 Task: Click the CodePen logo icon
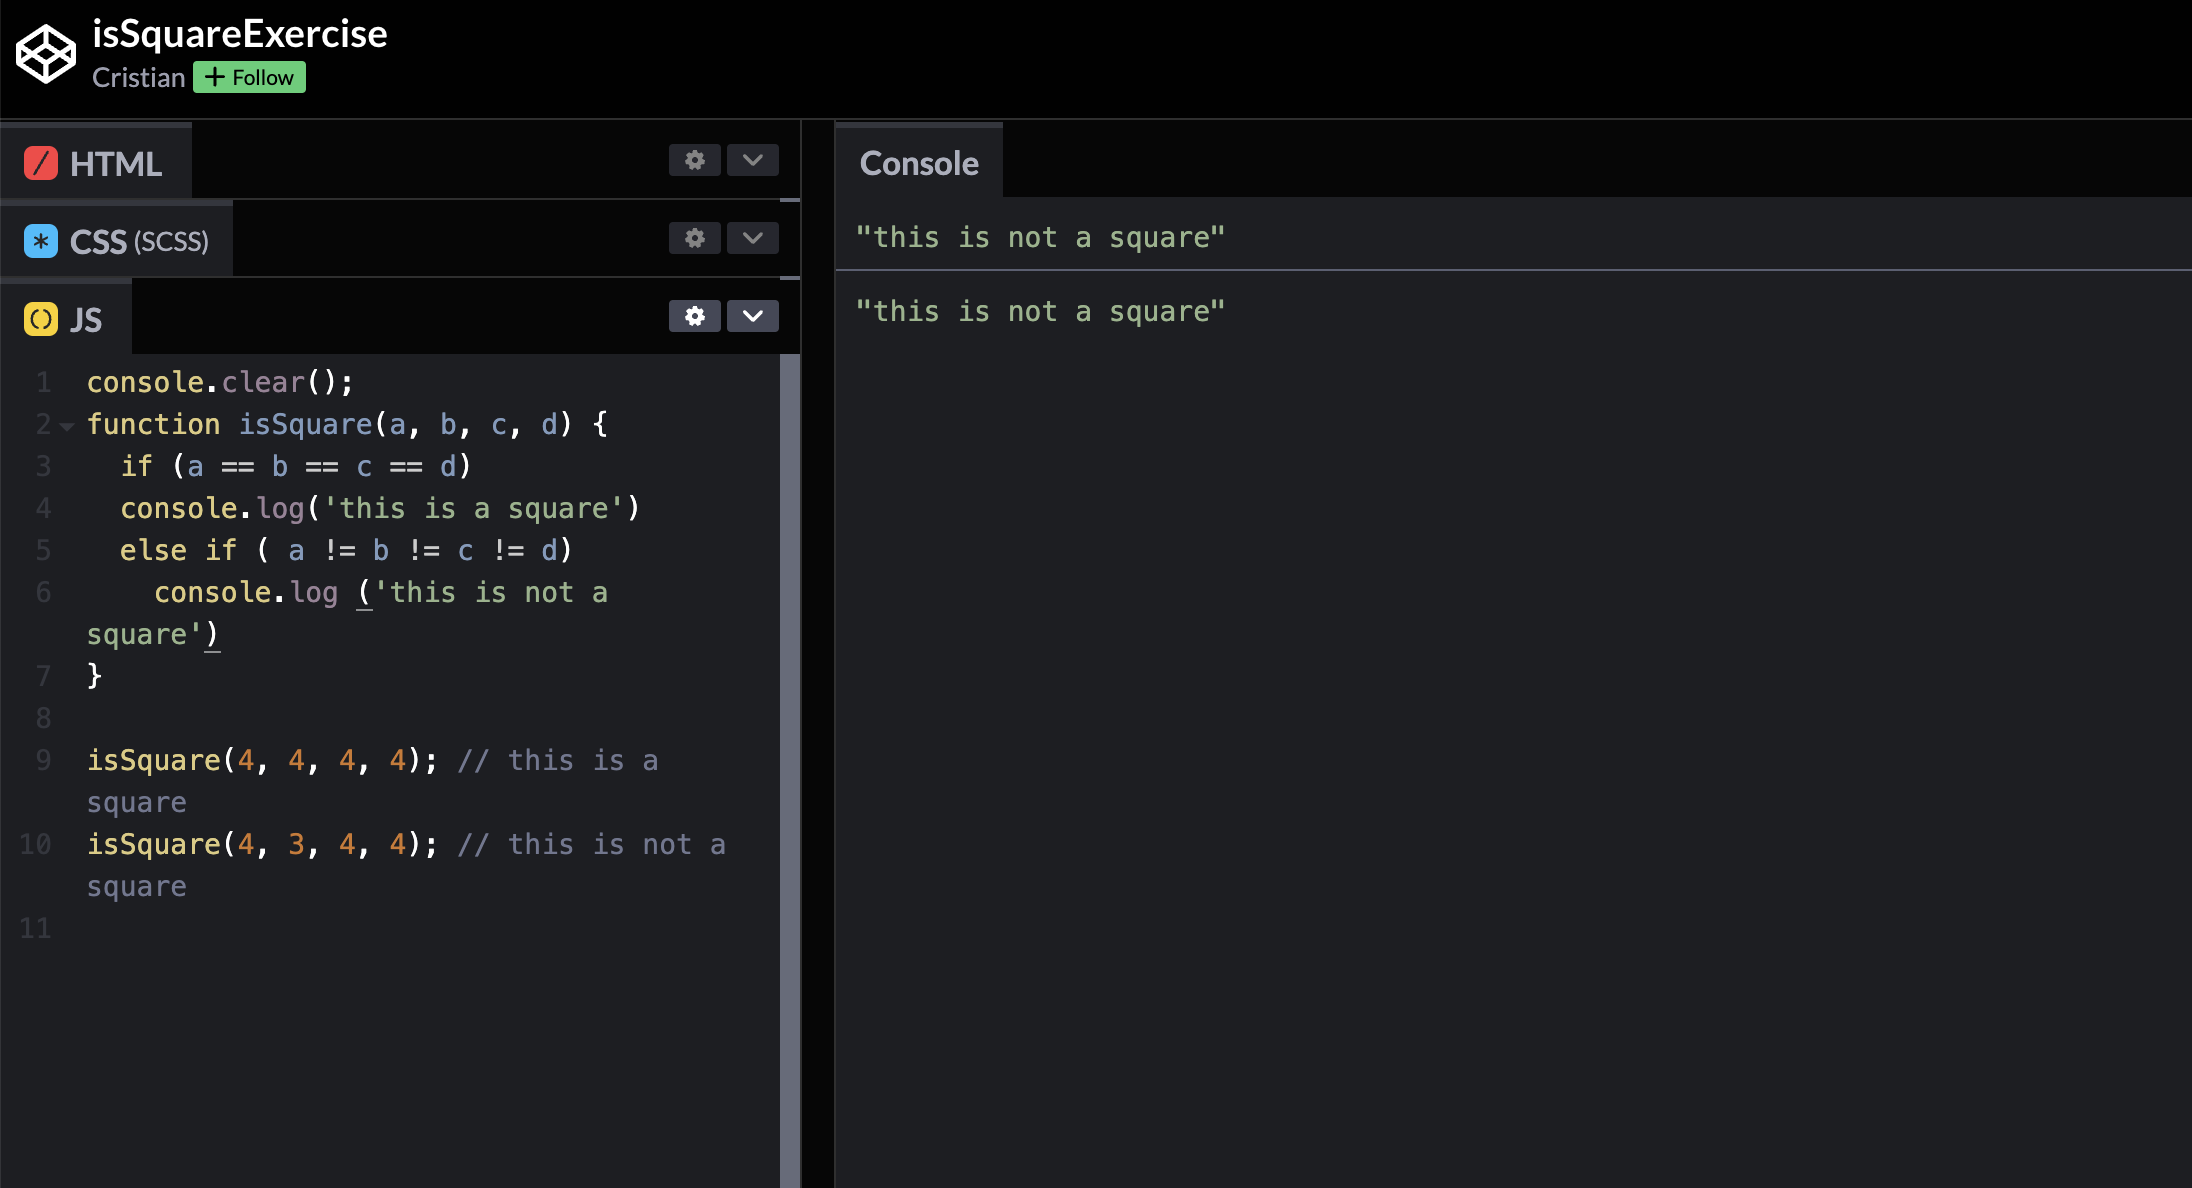click(x=44, y=52)
